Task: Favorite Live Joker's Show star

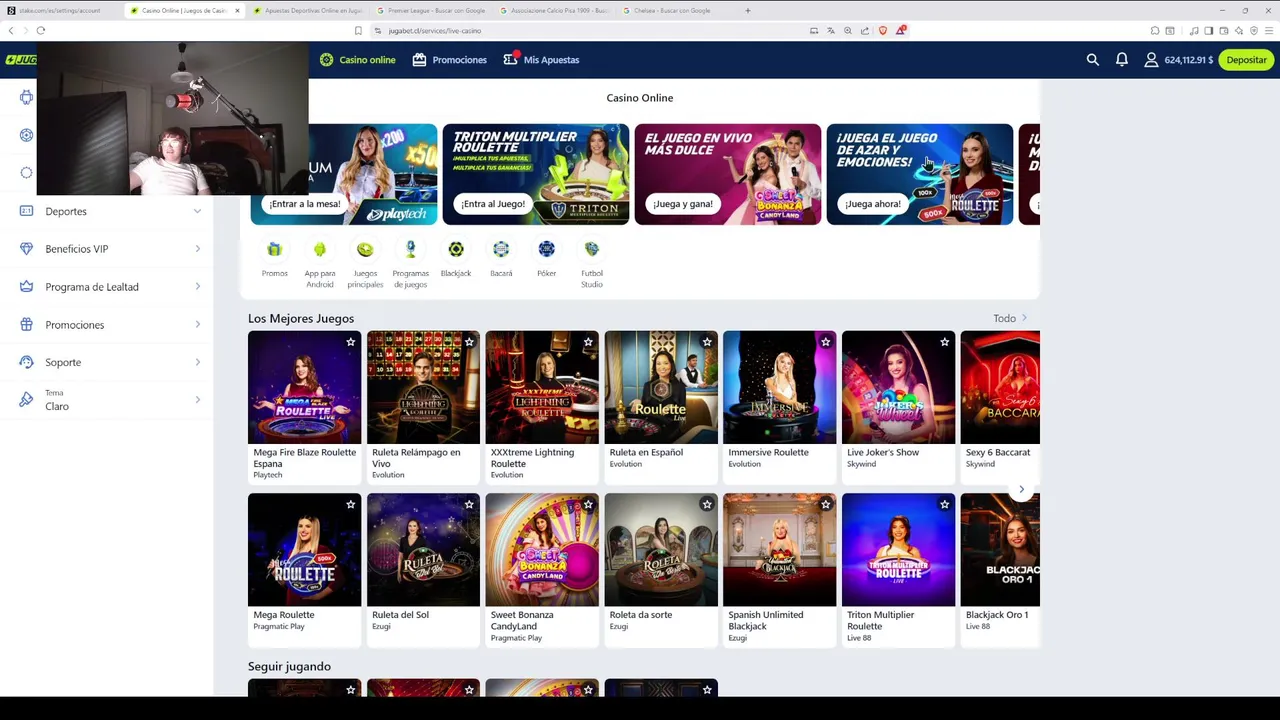Action: tap(944, 342)
